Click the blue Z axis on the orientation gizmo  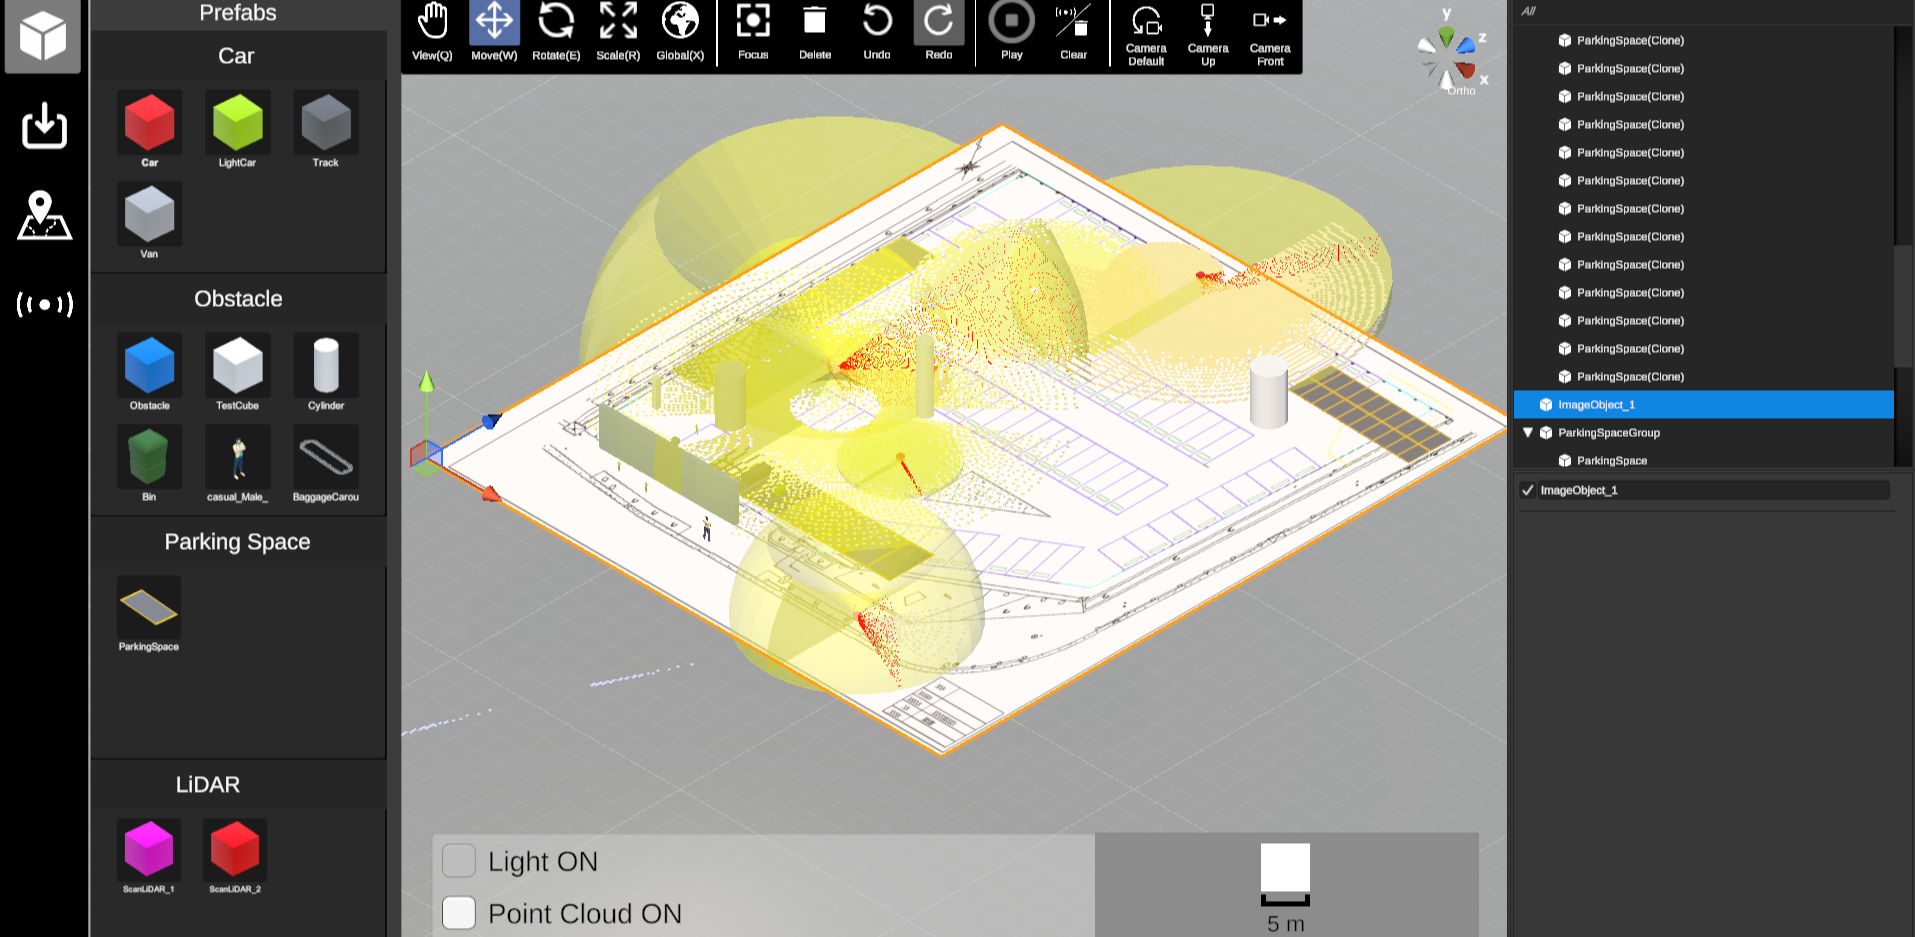[x=1466, y=45]
